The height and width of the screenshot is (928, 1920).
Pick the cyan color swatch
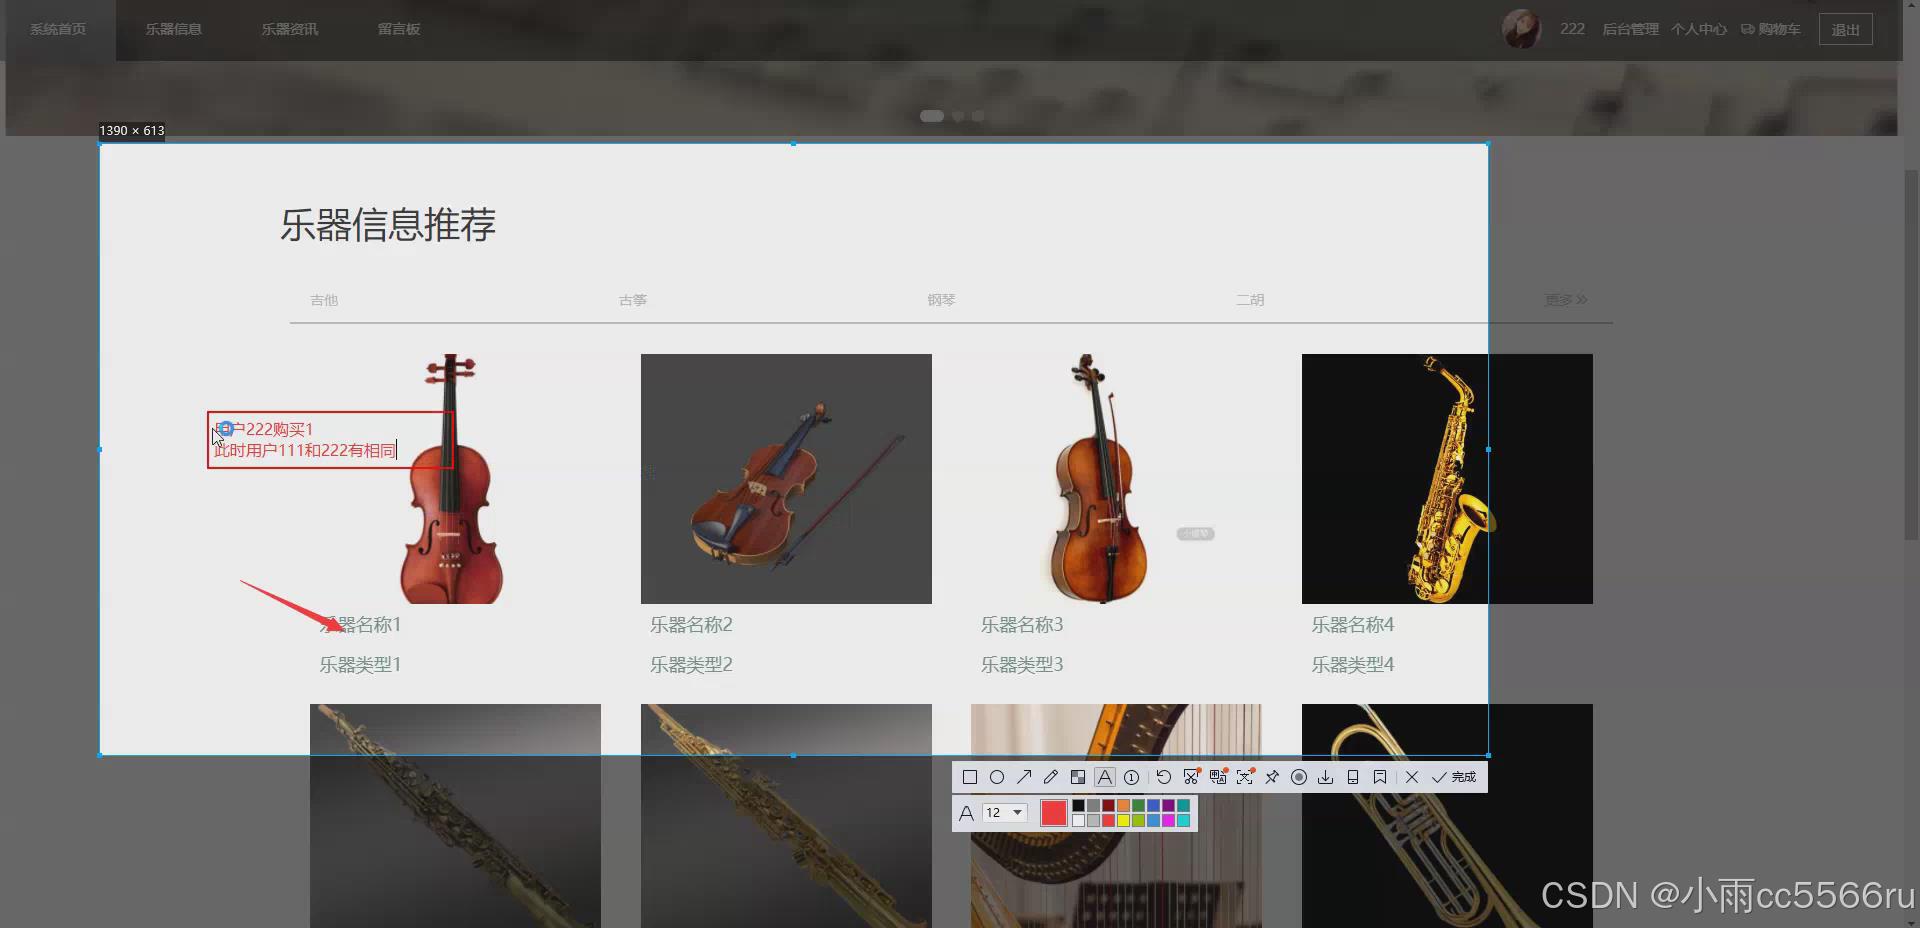1183,820
